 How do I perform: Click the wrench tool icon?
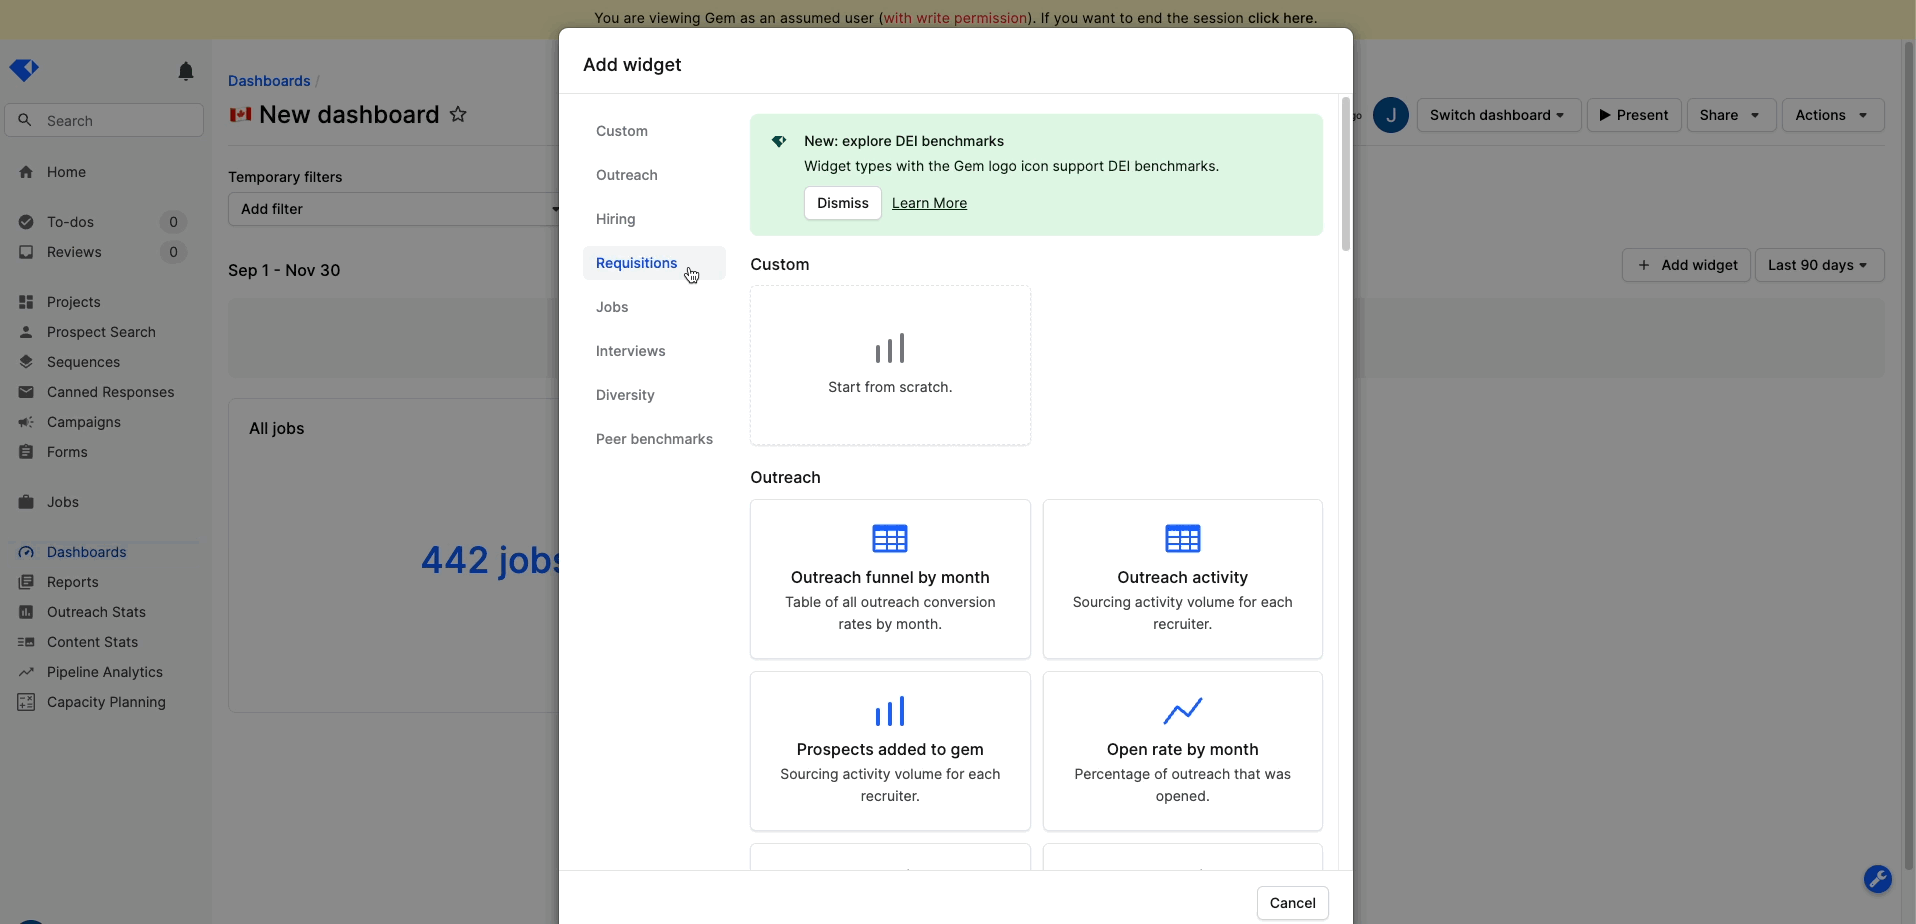pyautogui.click(x=1877, y=878)
